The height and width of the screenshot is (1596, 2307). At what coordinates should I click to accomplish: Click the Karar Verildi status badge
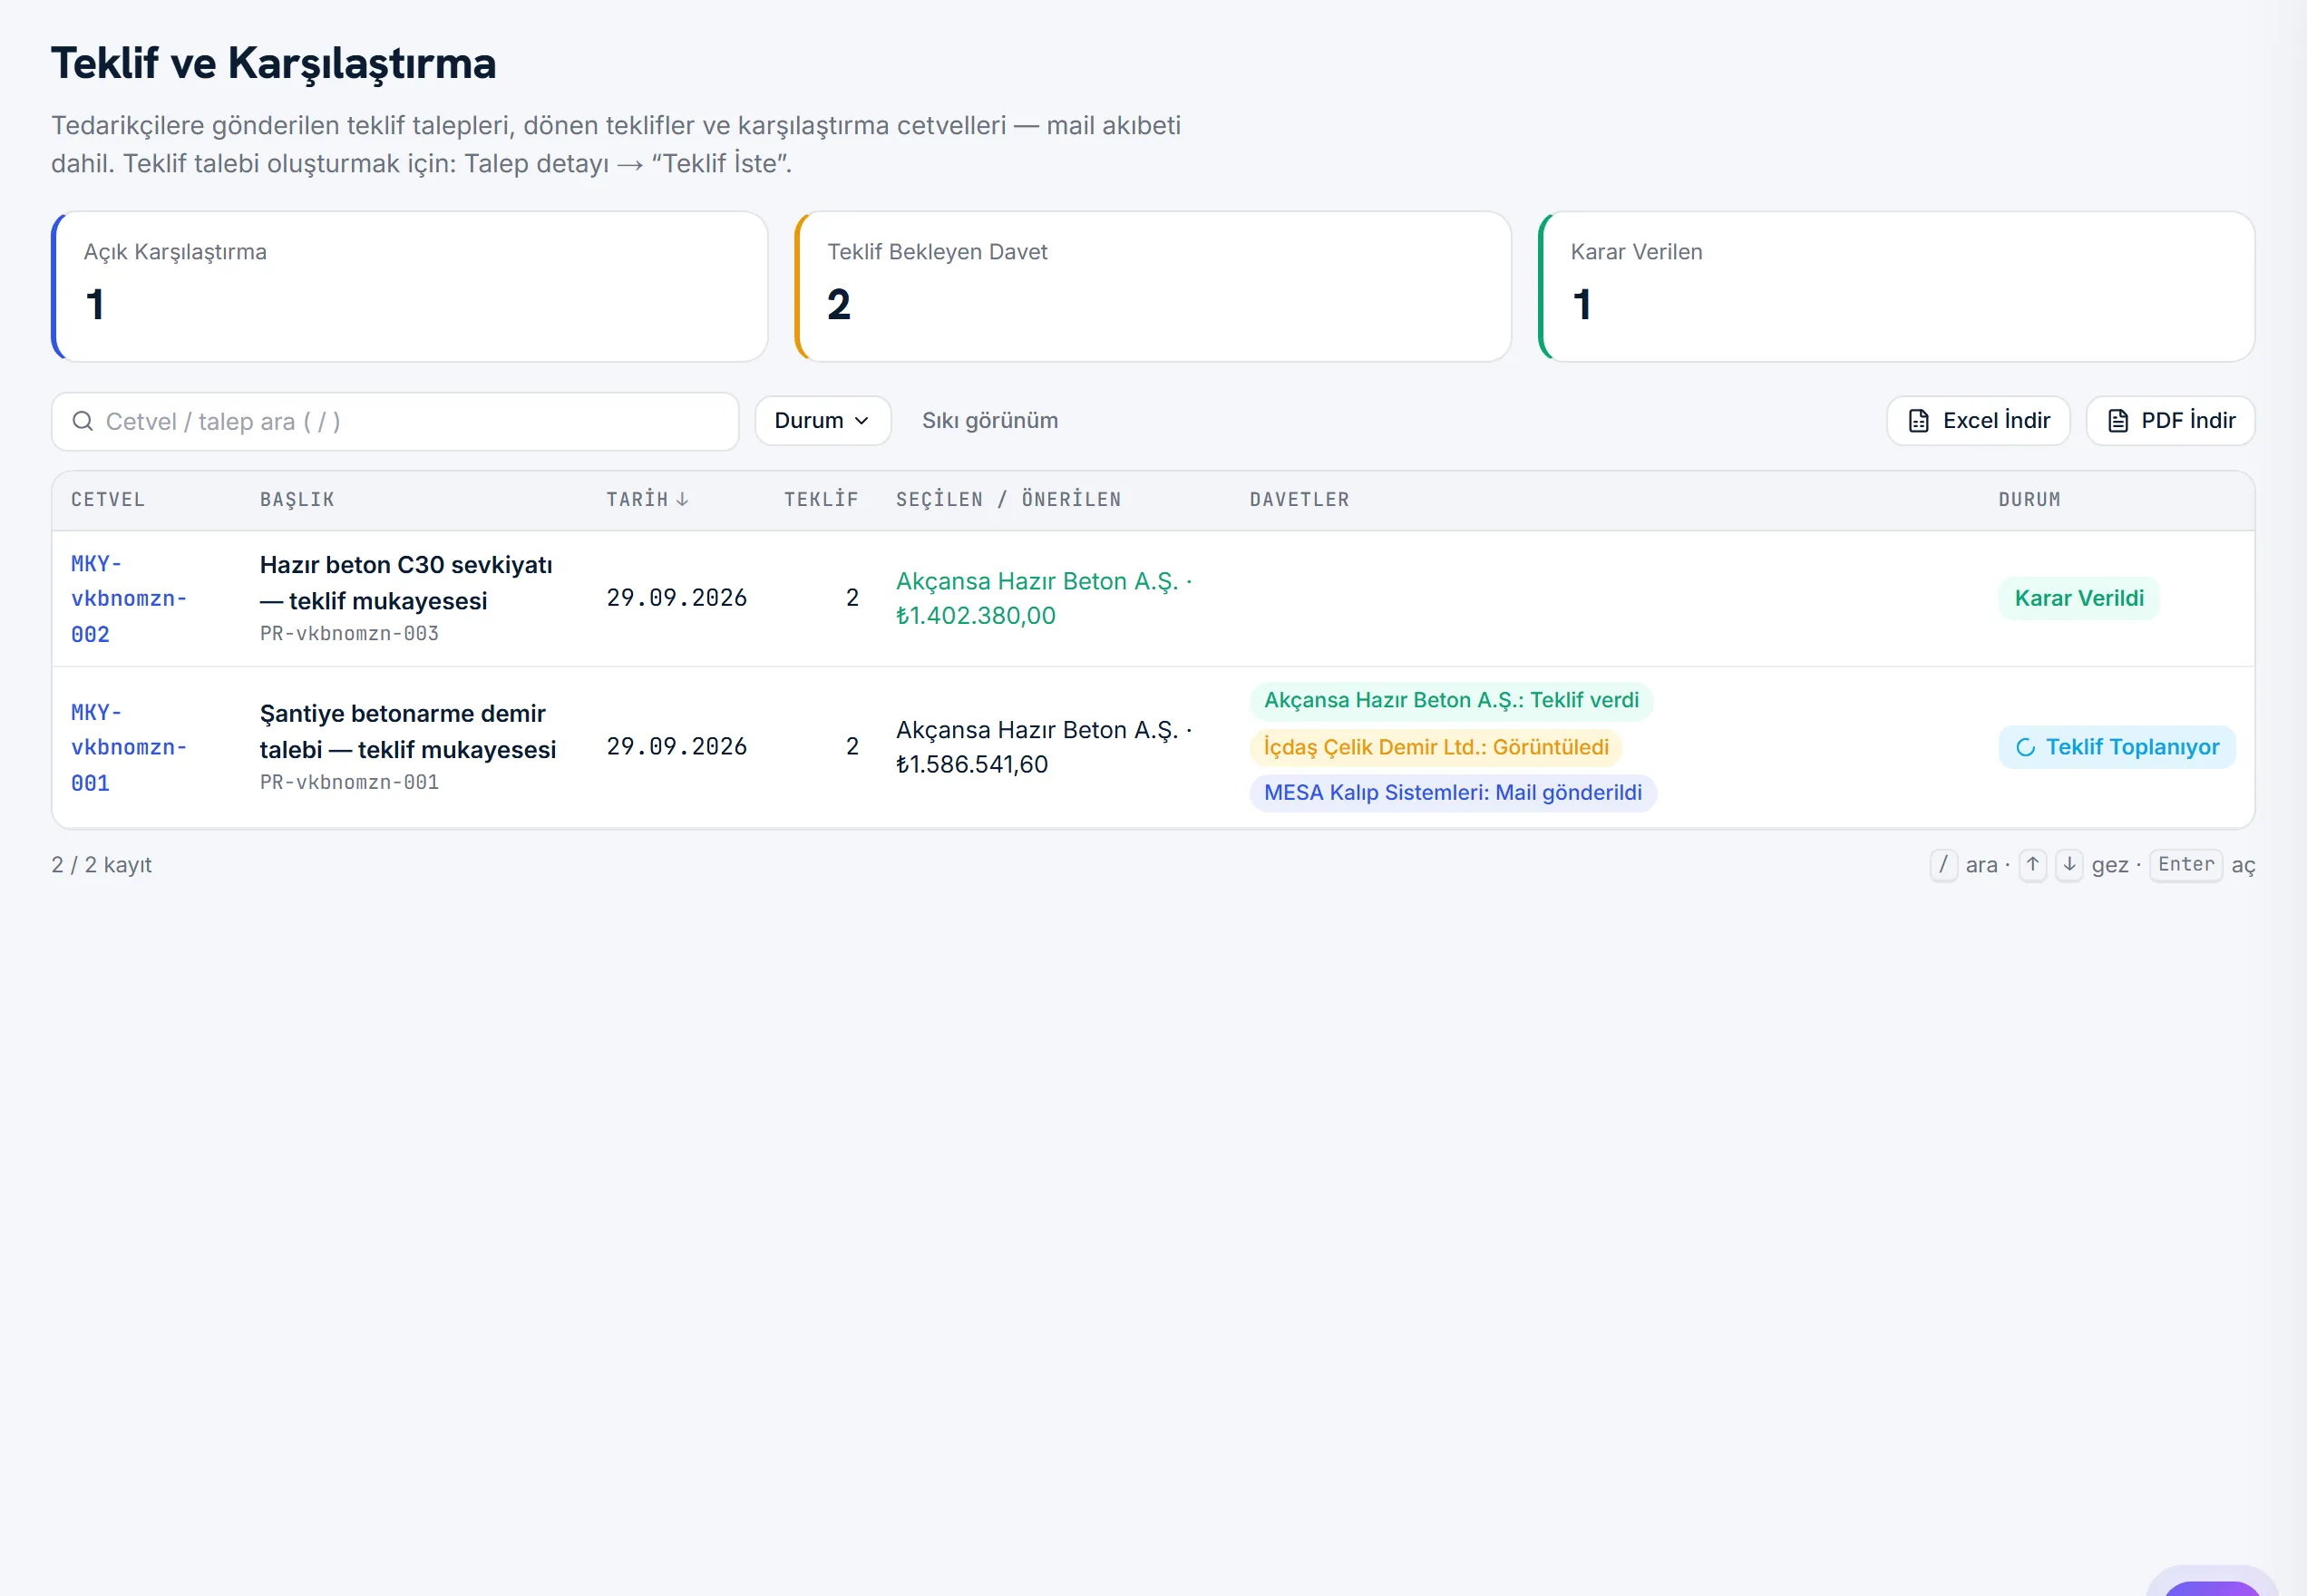2078,598
